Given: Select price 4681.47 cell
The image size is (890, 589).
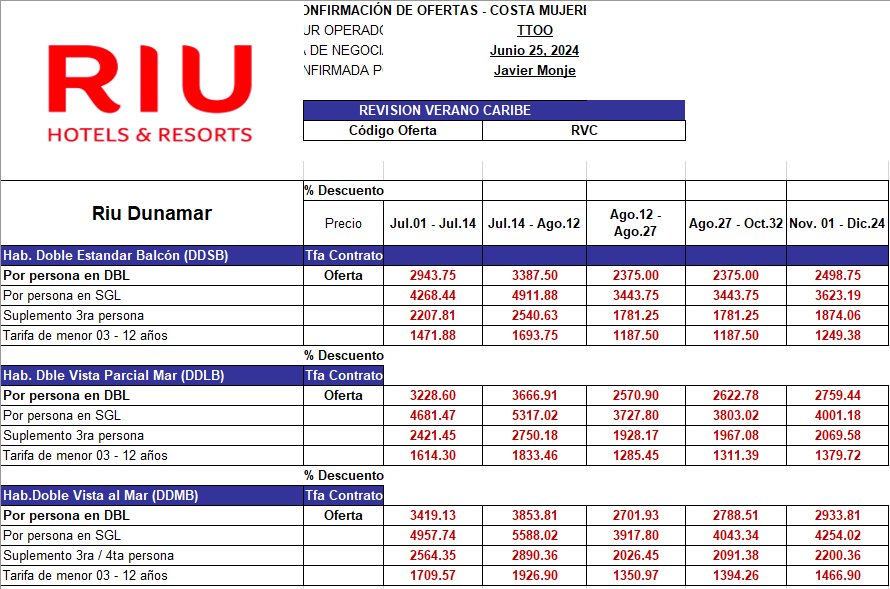Looking at the screenshot, I should tap(433, 415).
